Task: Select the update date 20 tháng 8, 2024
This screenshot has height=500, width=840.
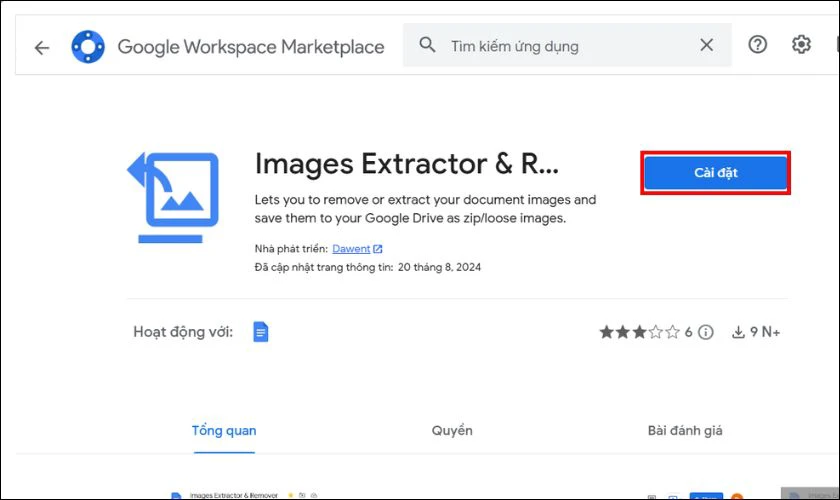Action: click(439, 267)
